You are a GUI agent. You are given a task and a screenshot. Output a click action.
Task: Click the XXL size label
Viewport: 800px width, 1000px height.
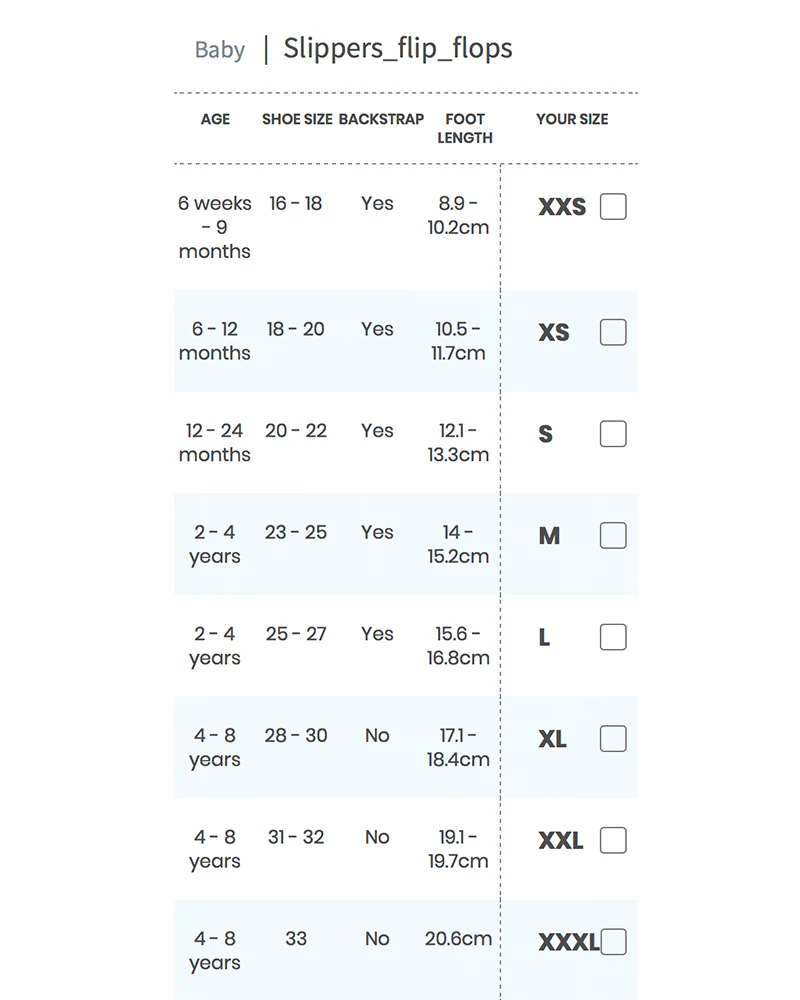561,841
